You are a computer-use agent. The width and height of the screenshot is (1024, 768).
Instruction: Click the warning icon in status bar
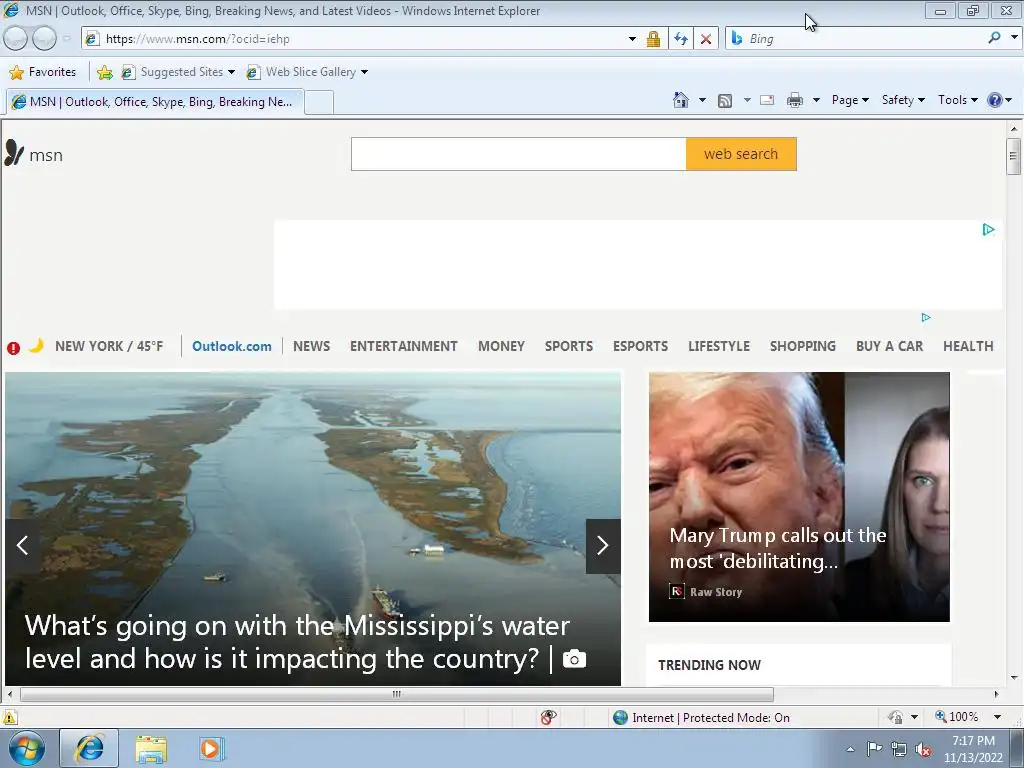coord(10,718)
